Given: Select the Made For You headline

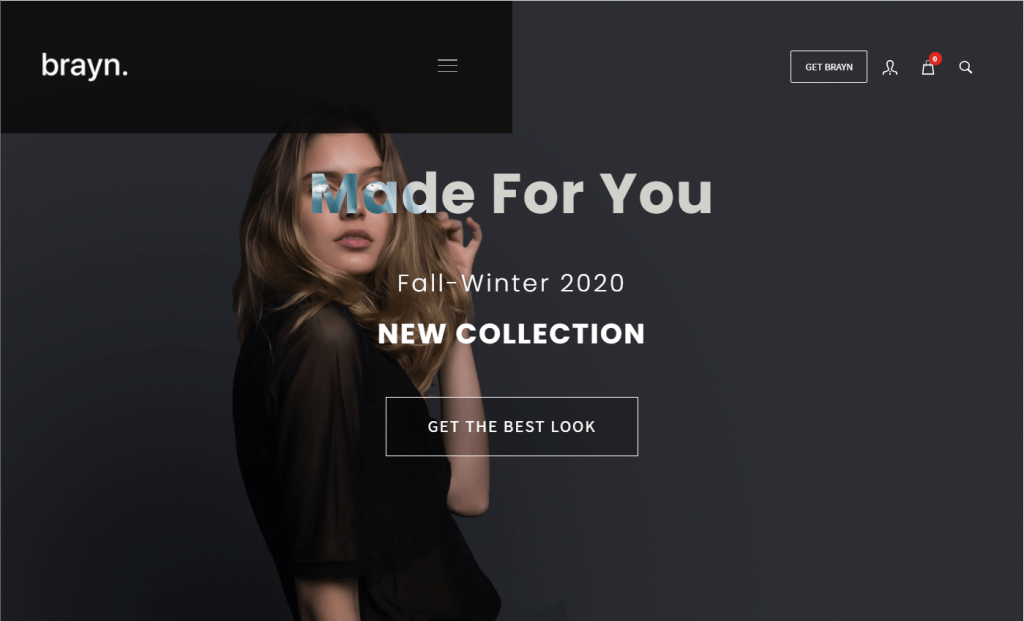Looking at the screenshot, I should click(x=511, y=193).
